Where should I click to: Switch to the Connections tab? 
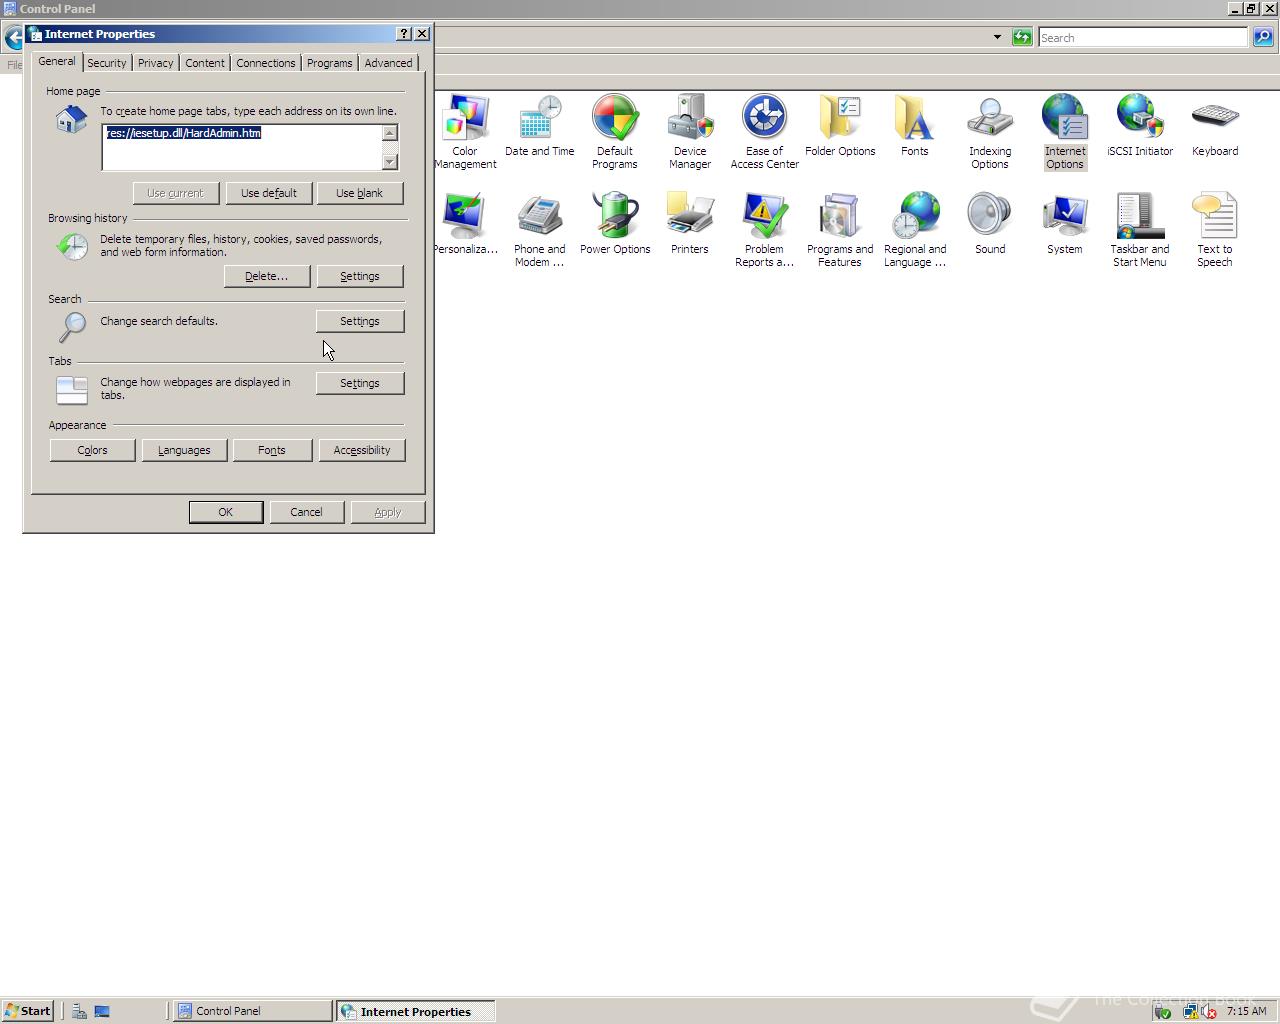click(x=266, y=63)
